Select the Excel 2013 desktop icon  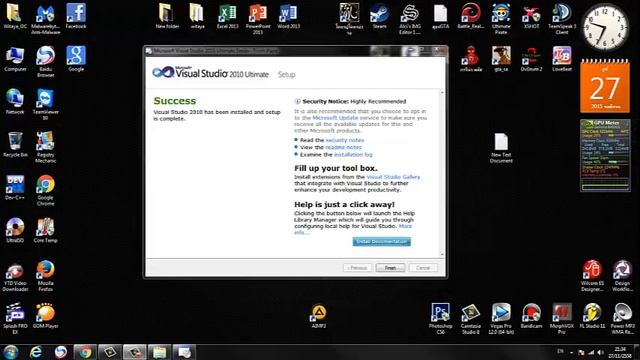pos(227,16)
